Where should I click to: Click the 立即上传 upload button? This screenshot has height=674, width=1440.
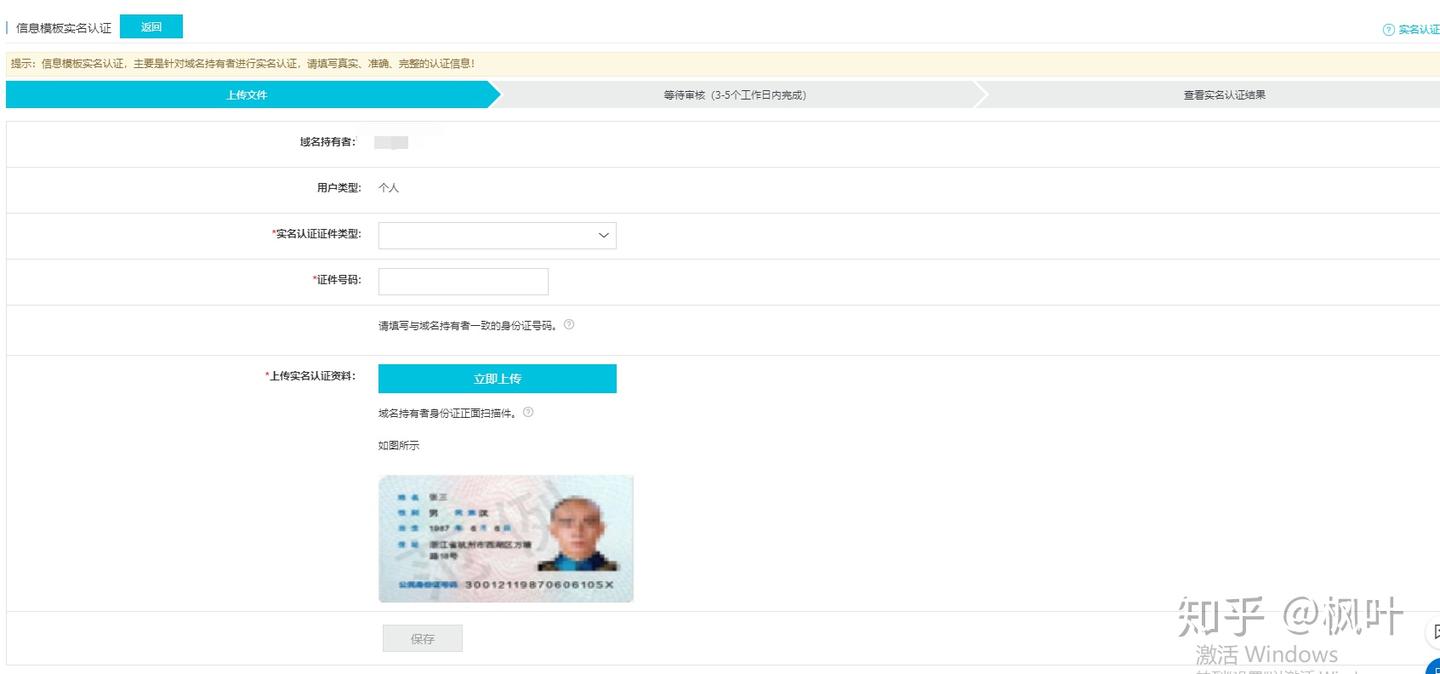point(497,379)
